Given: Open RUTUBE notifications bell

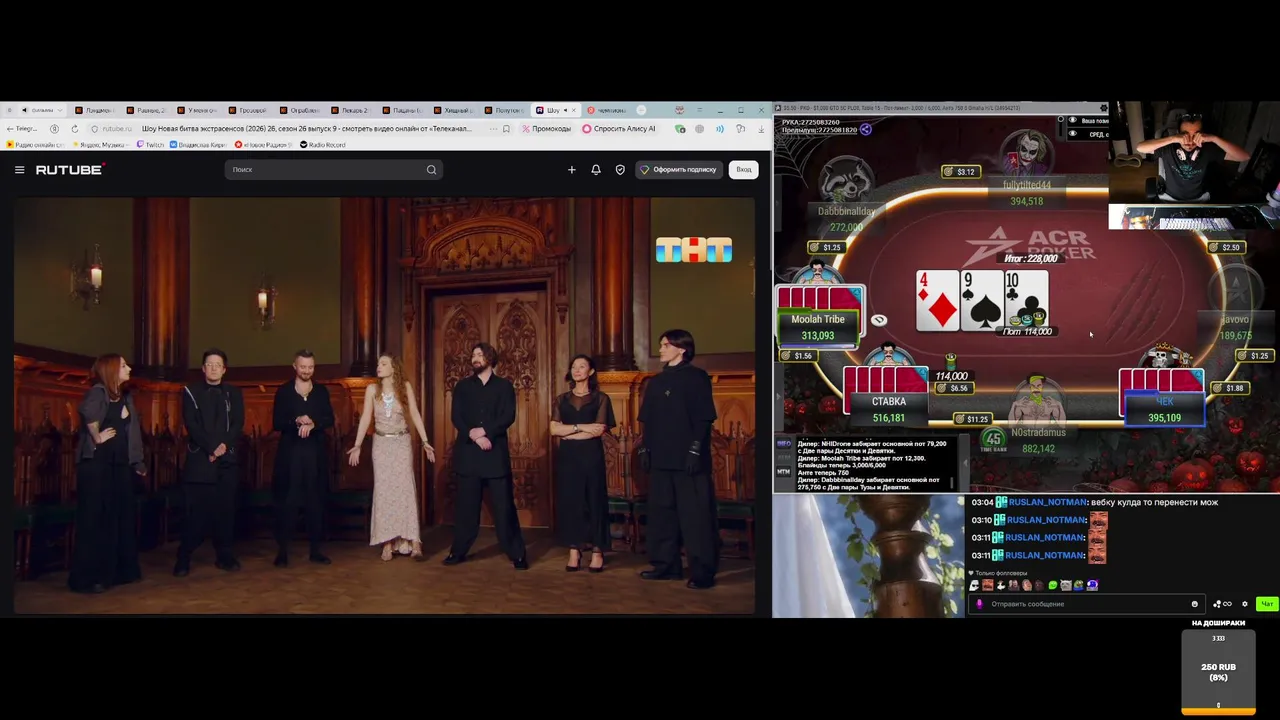Looking at the screenshot, I should 596,170.
